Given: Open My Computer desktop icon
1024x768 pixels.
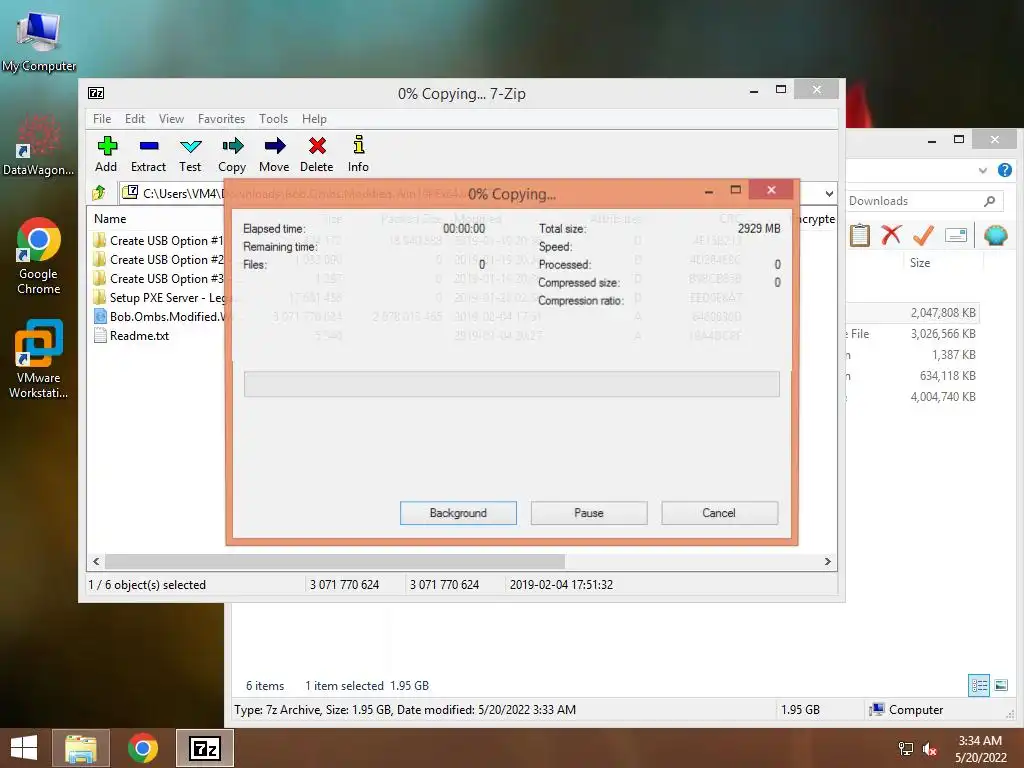Looking at the screenshot, I should coord(39,40).
